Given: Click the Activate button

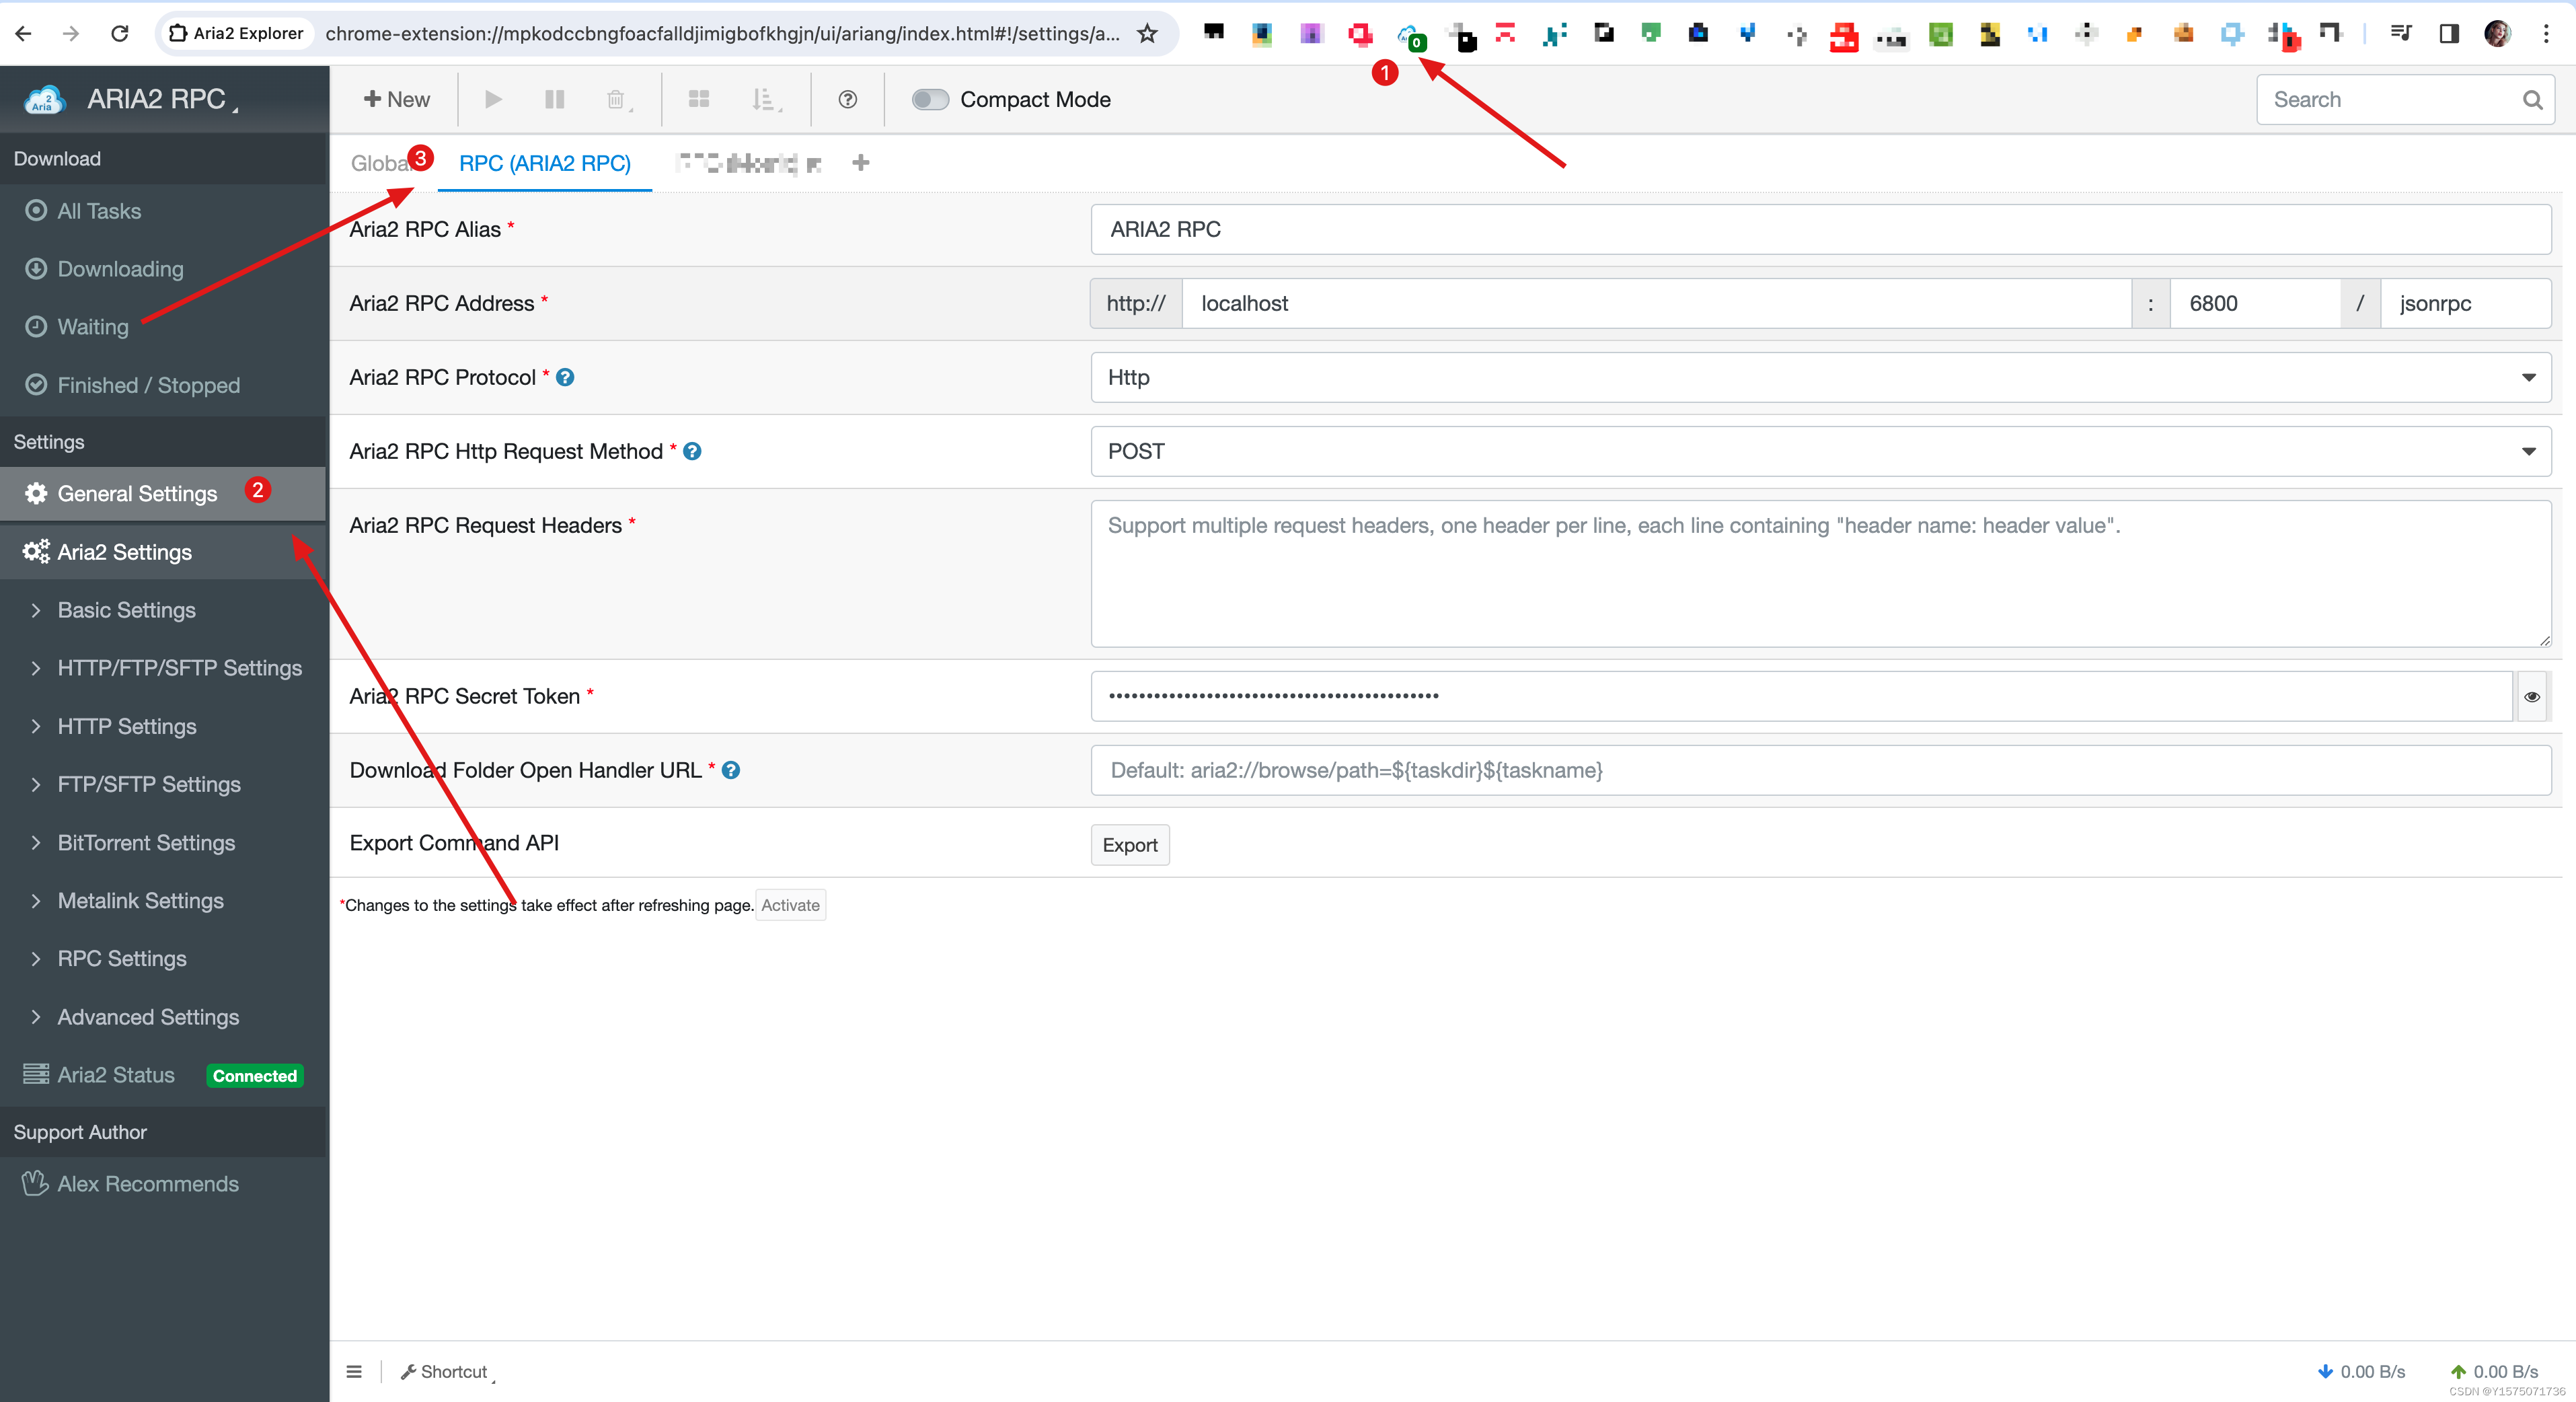Looking at the screenshot, I should [790, 905].
